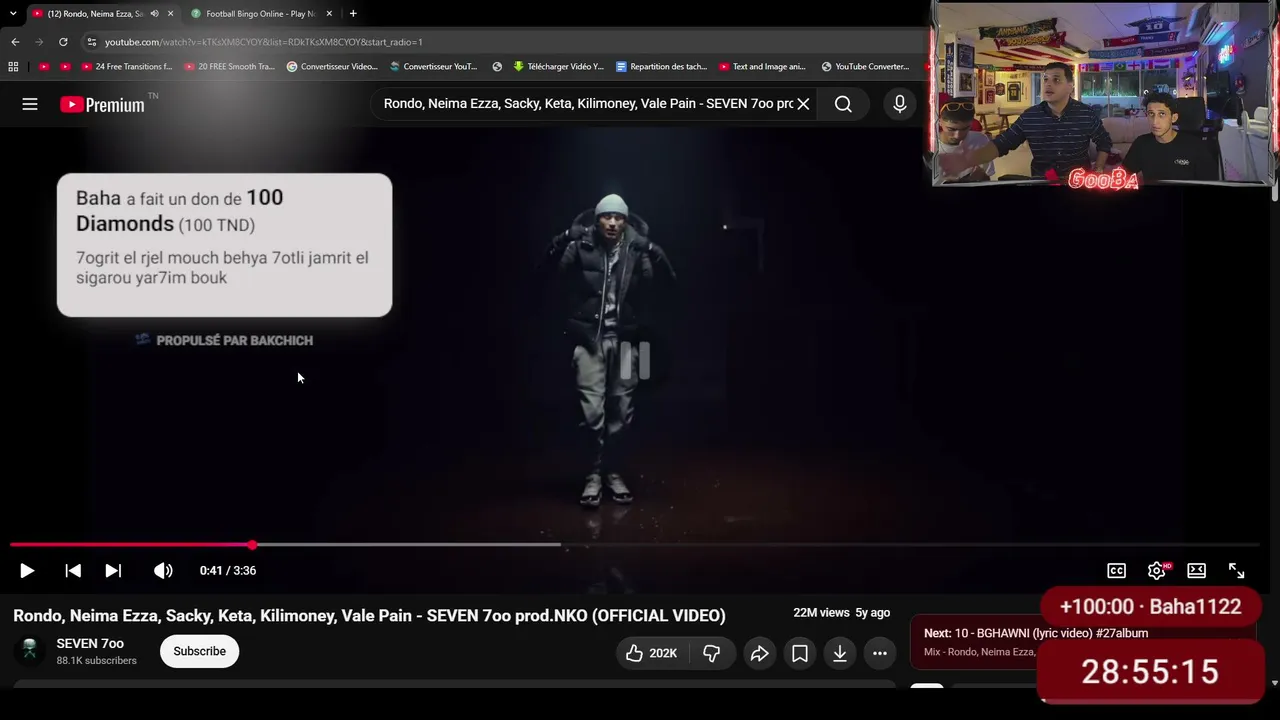Close the Rondo, Neima Ezza tab
Viewport: 1280px width, 720px height.
pyautogui.click(x=170, y=13)
